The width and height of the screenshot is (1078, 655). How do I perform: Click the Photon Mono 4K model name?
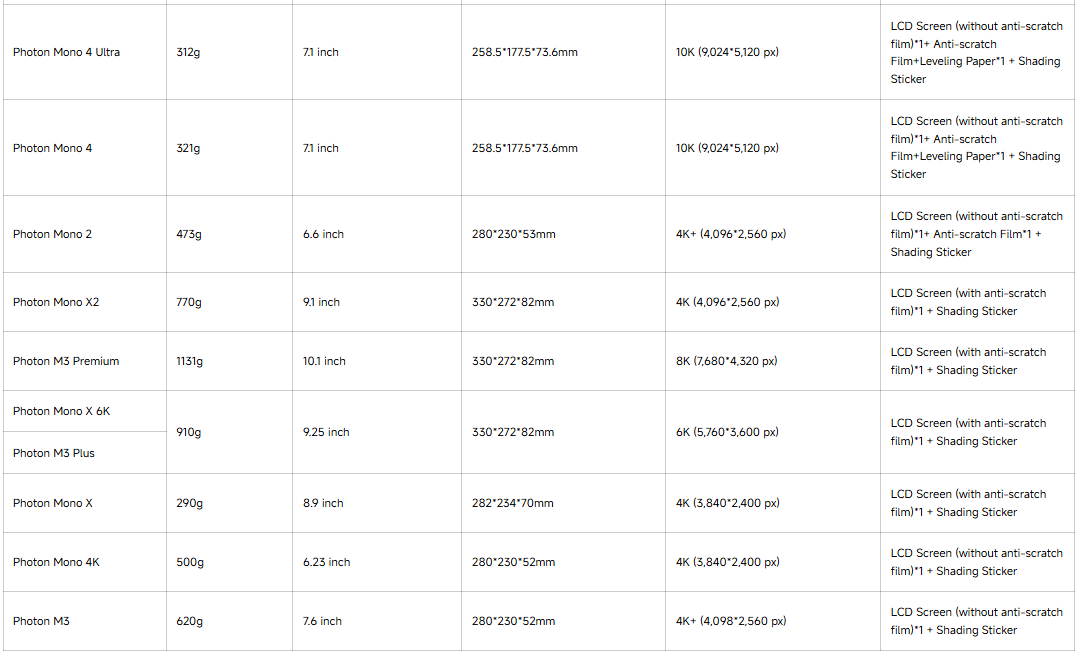[56, 562]
